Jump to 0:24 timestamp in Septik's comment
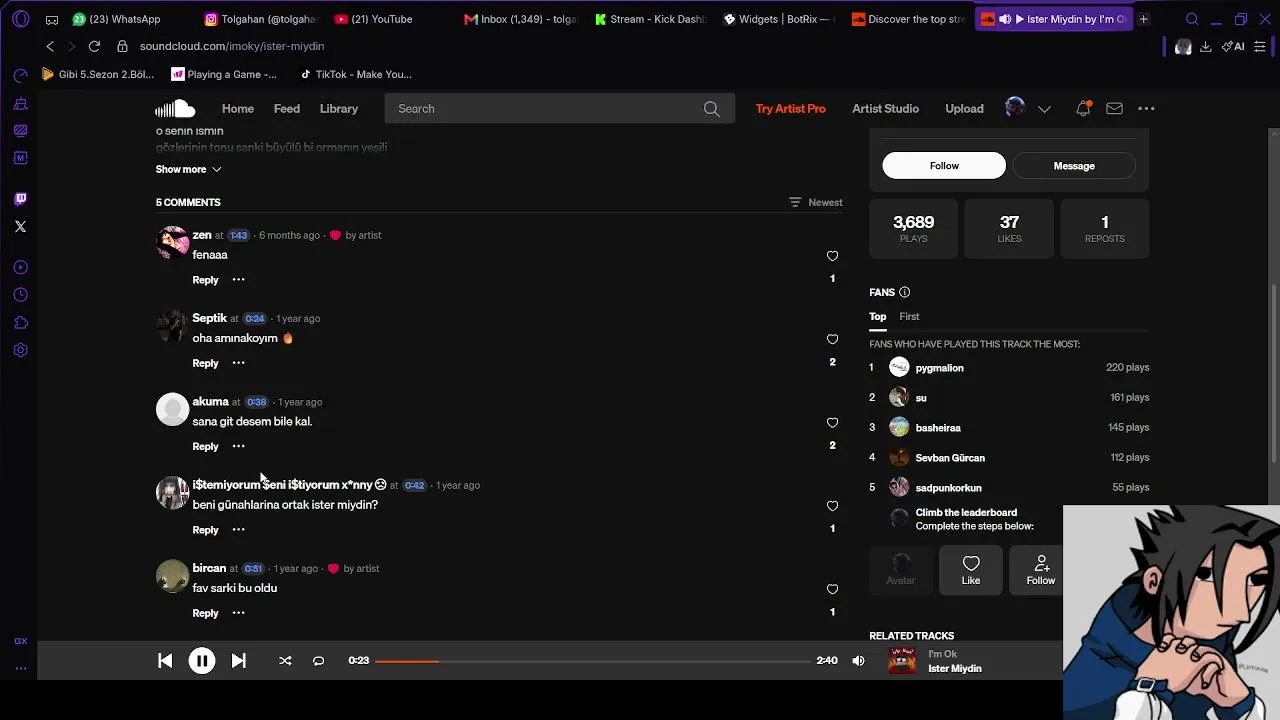1280x720 pixels. [x=255, y=318]
